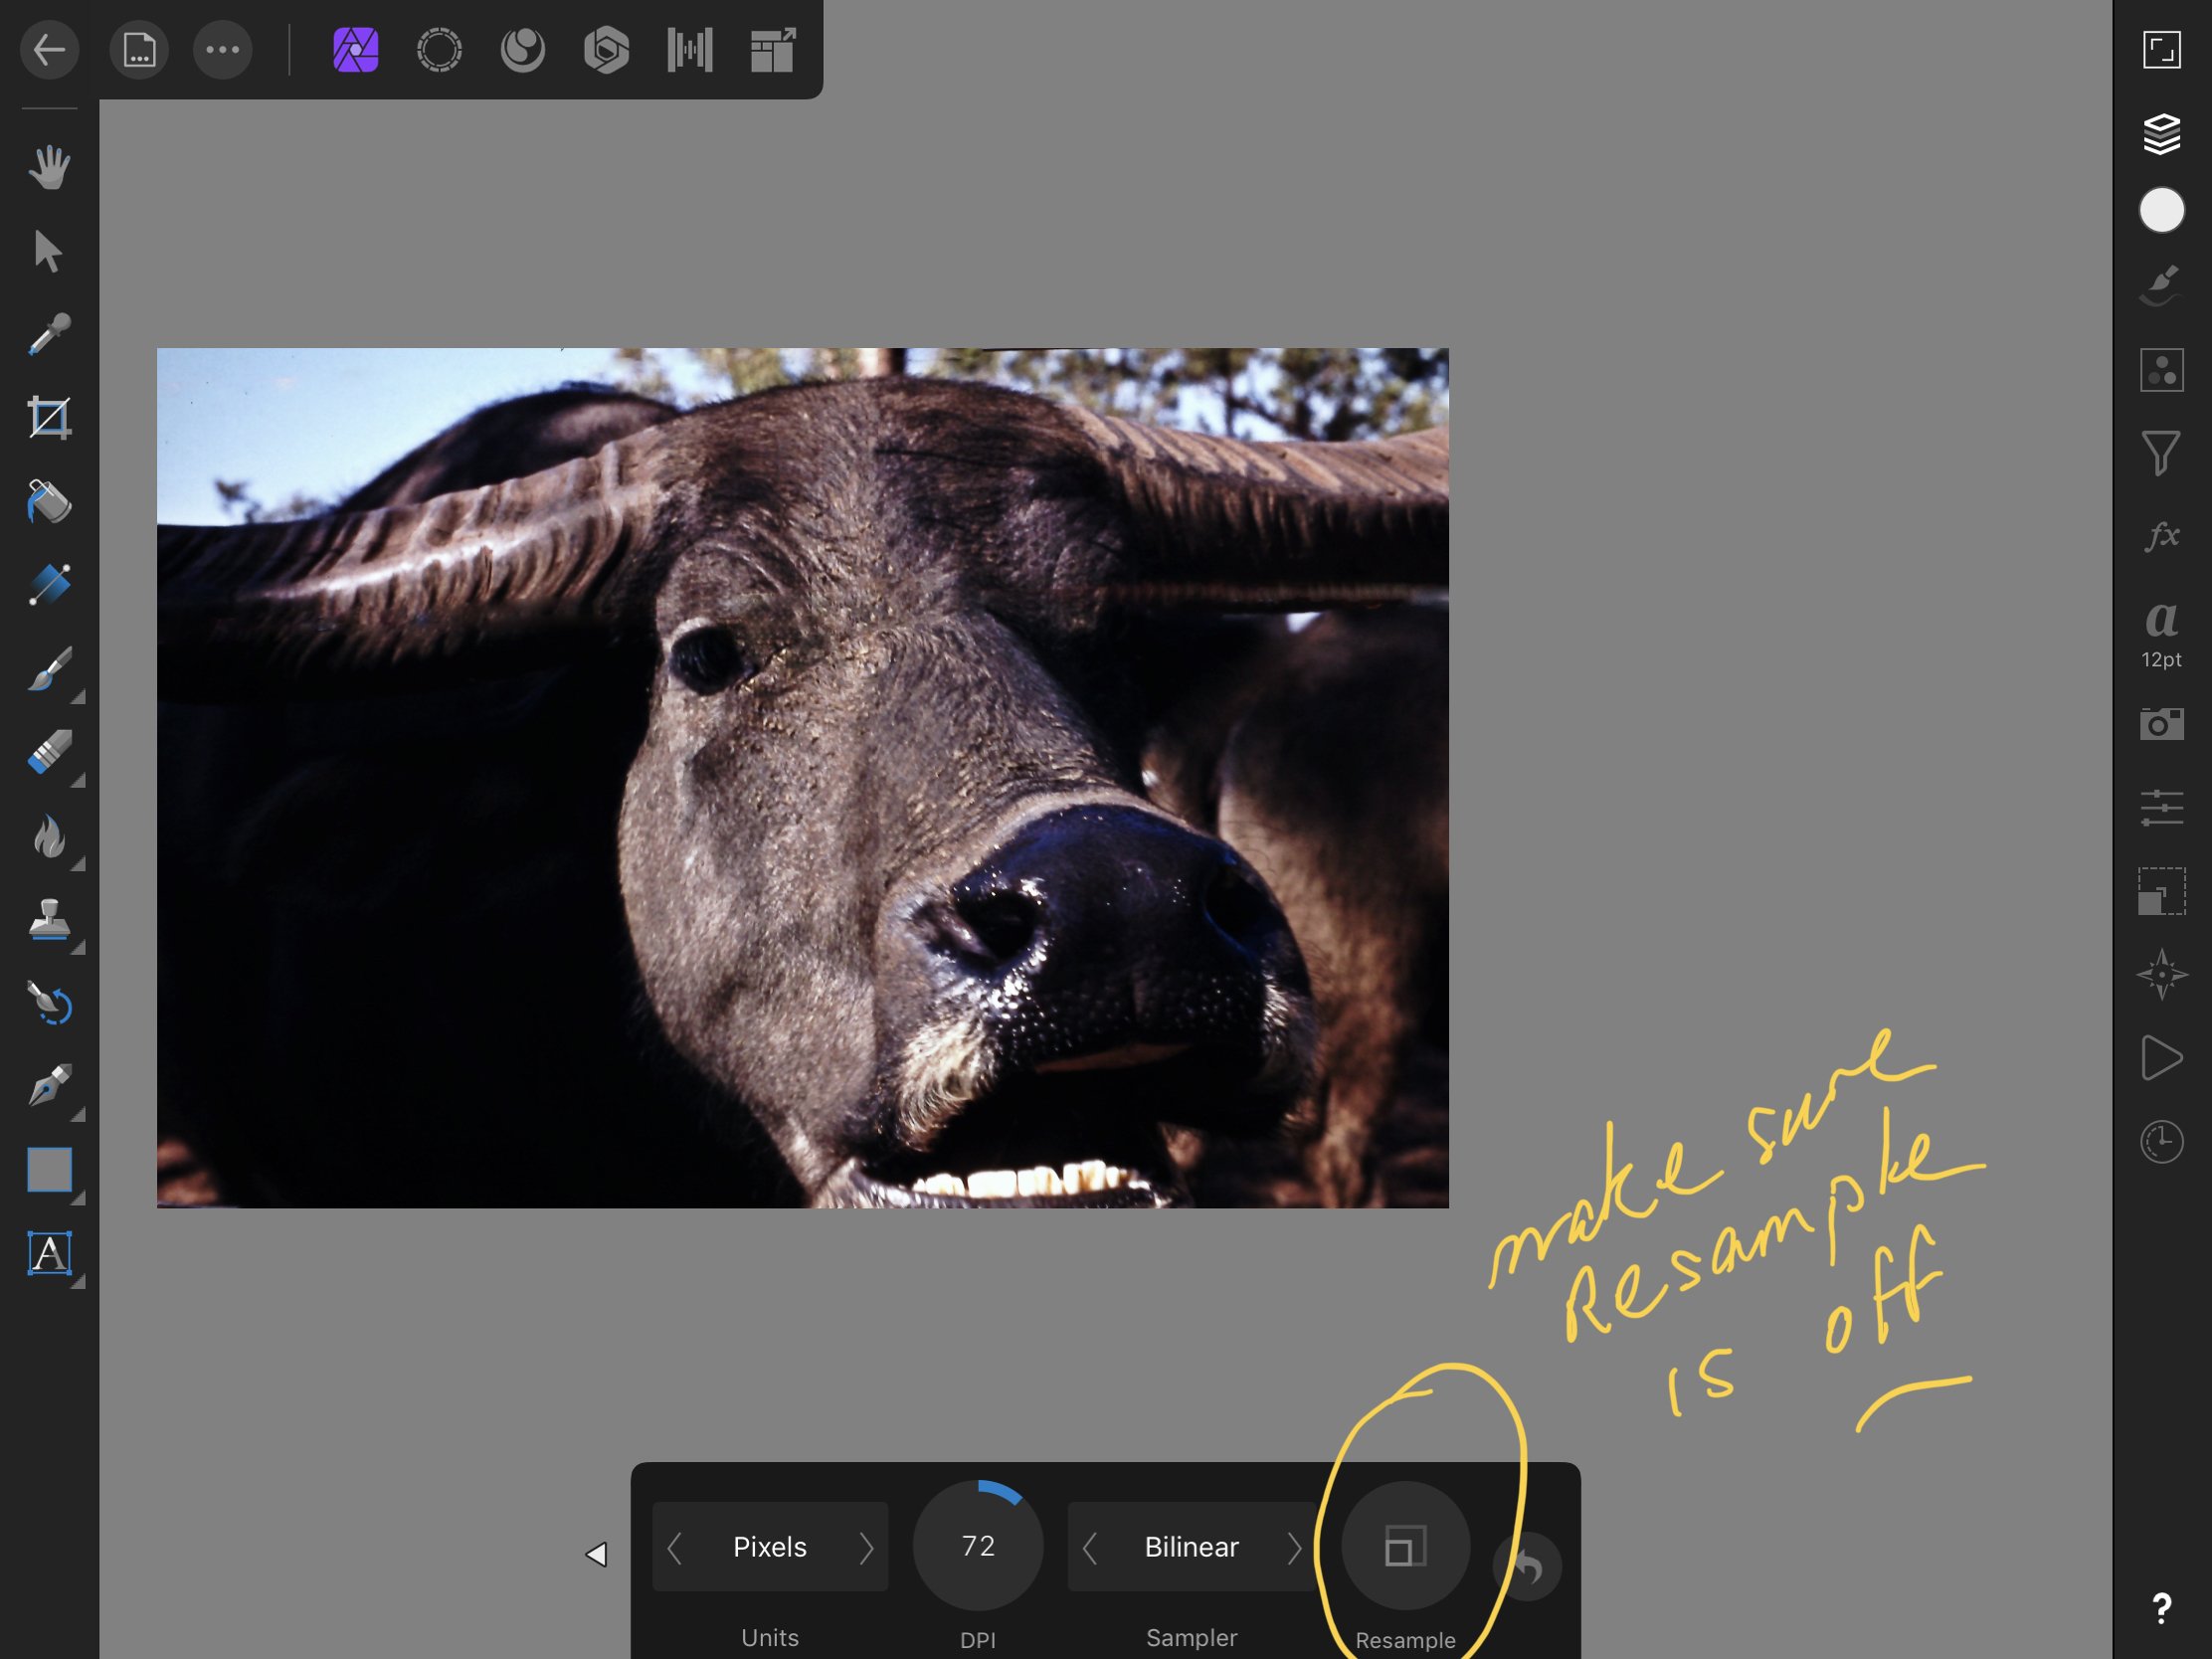Select the Rectangle shape tool
Image resolution: width=2212 pixels, height=1659 pixels.
[x=49, y=1170]
